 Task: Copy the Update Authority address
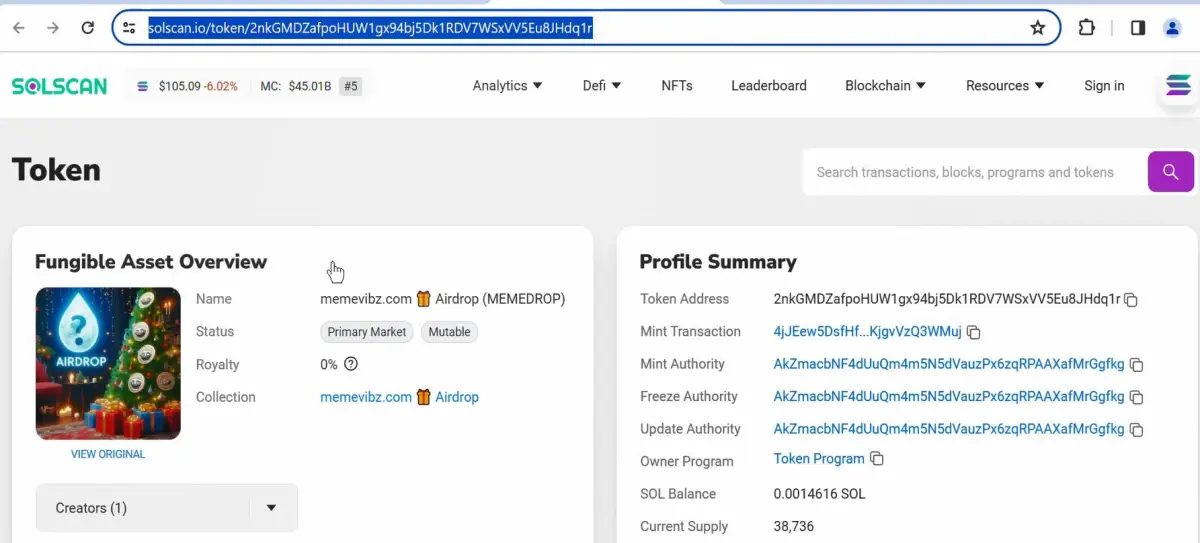click(x=1136, y=430)
